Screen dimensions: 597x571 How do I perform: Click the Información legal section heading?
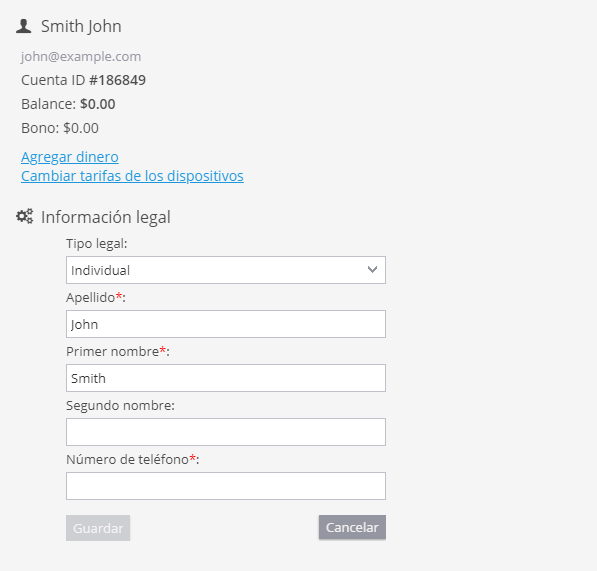(x=105, y=217)
